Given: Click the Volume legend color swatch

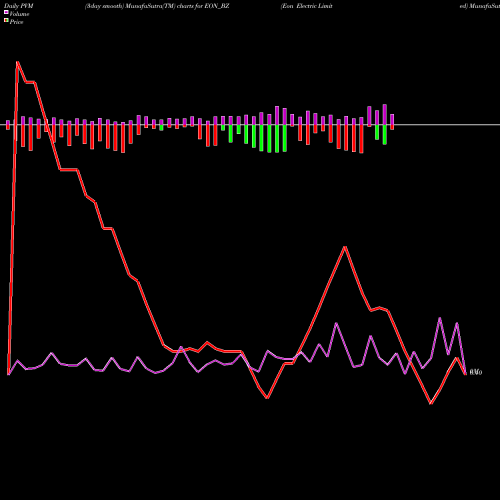Looking at the screenshot, I should (6, 12).
